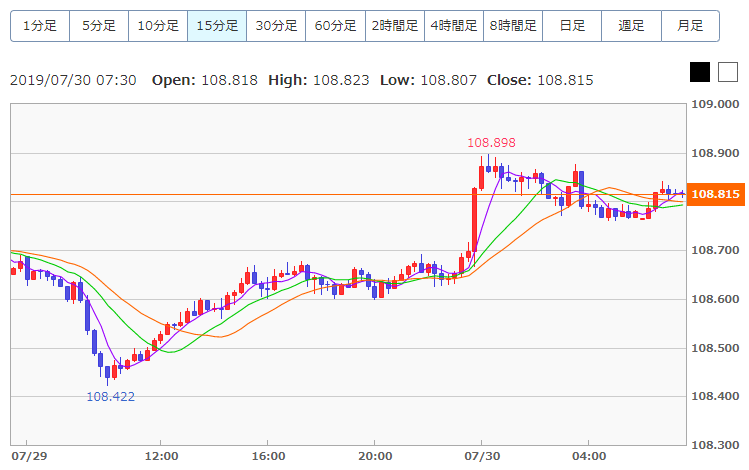Select the 10分足 timeframe tab
Screen dimensions: 749x470
158,26
